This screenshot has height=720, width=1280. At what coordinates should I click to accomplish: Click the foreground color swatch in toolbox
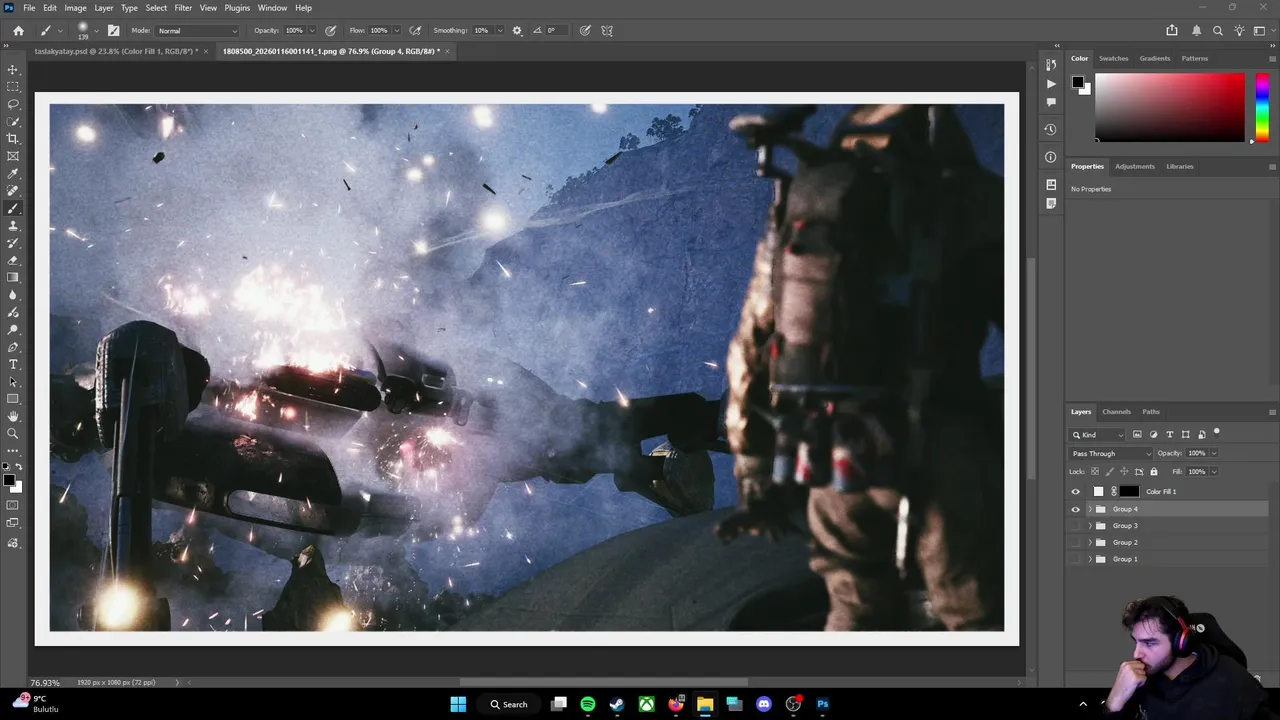pos(9,481)
